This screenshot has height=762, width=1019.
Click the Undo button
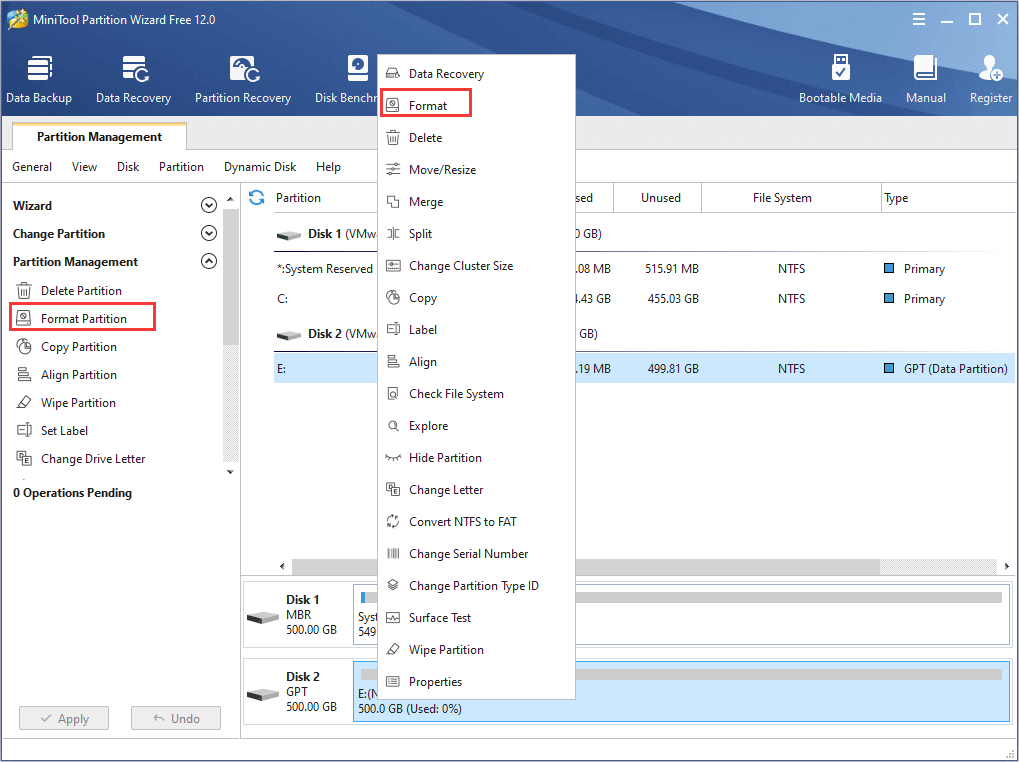point(175,718)
